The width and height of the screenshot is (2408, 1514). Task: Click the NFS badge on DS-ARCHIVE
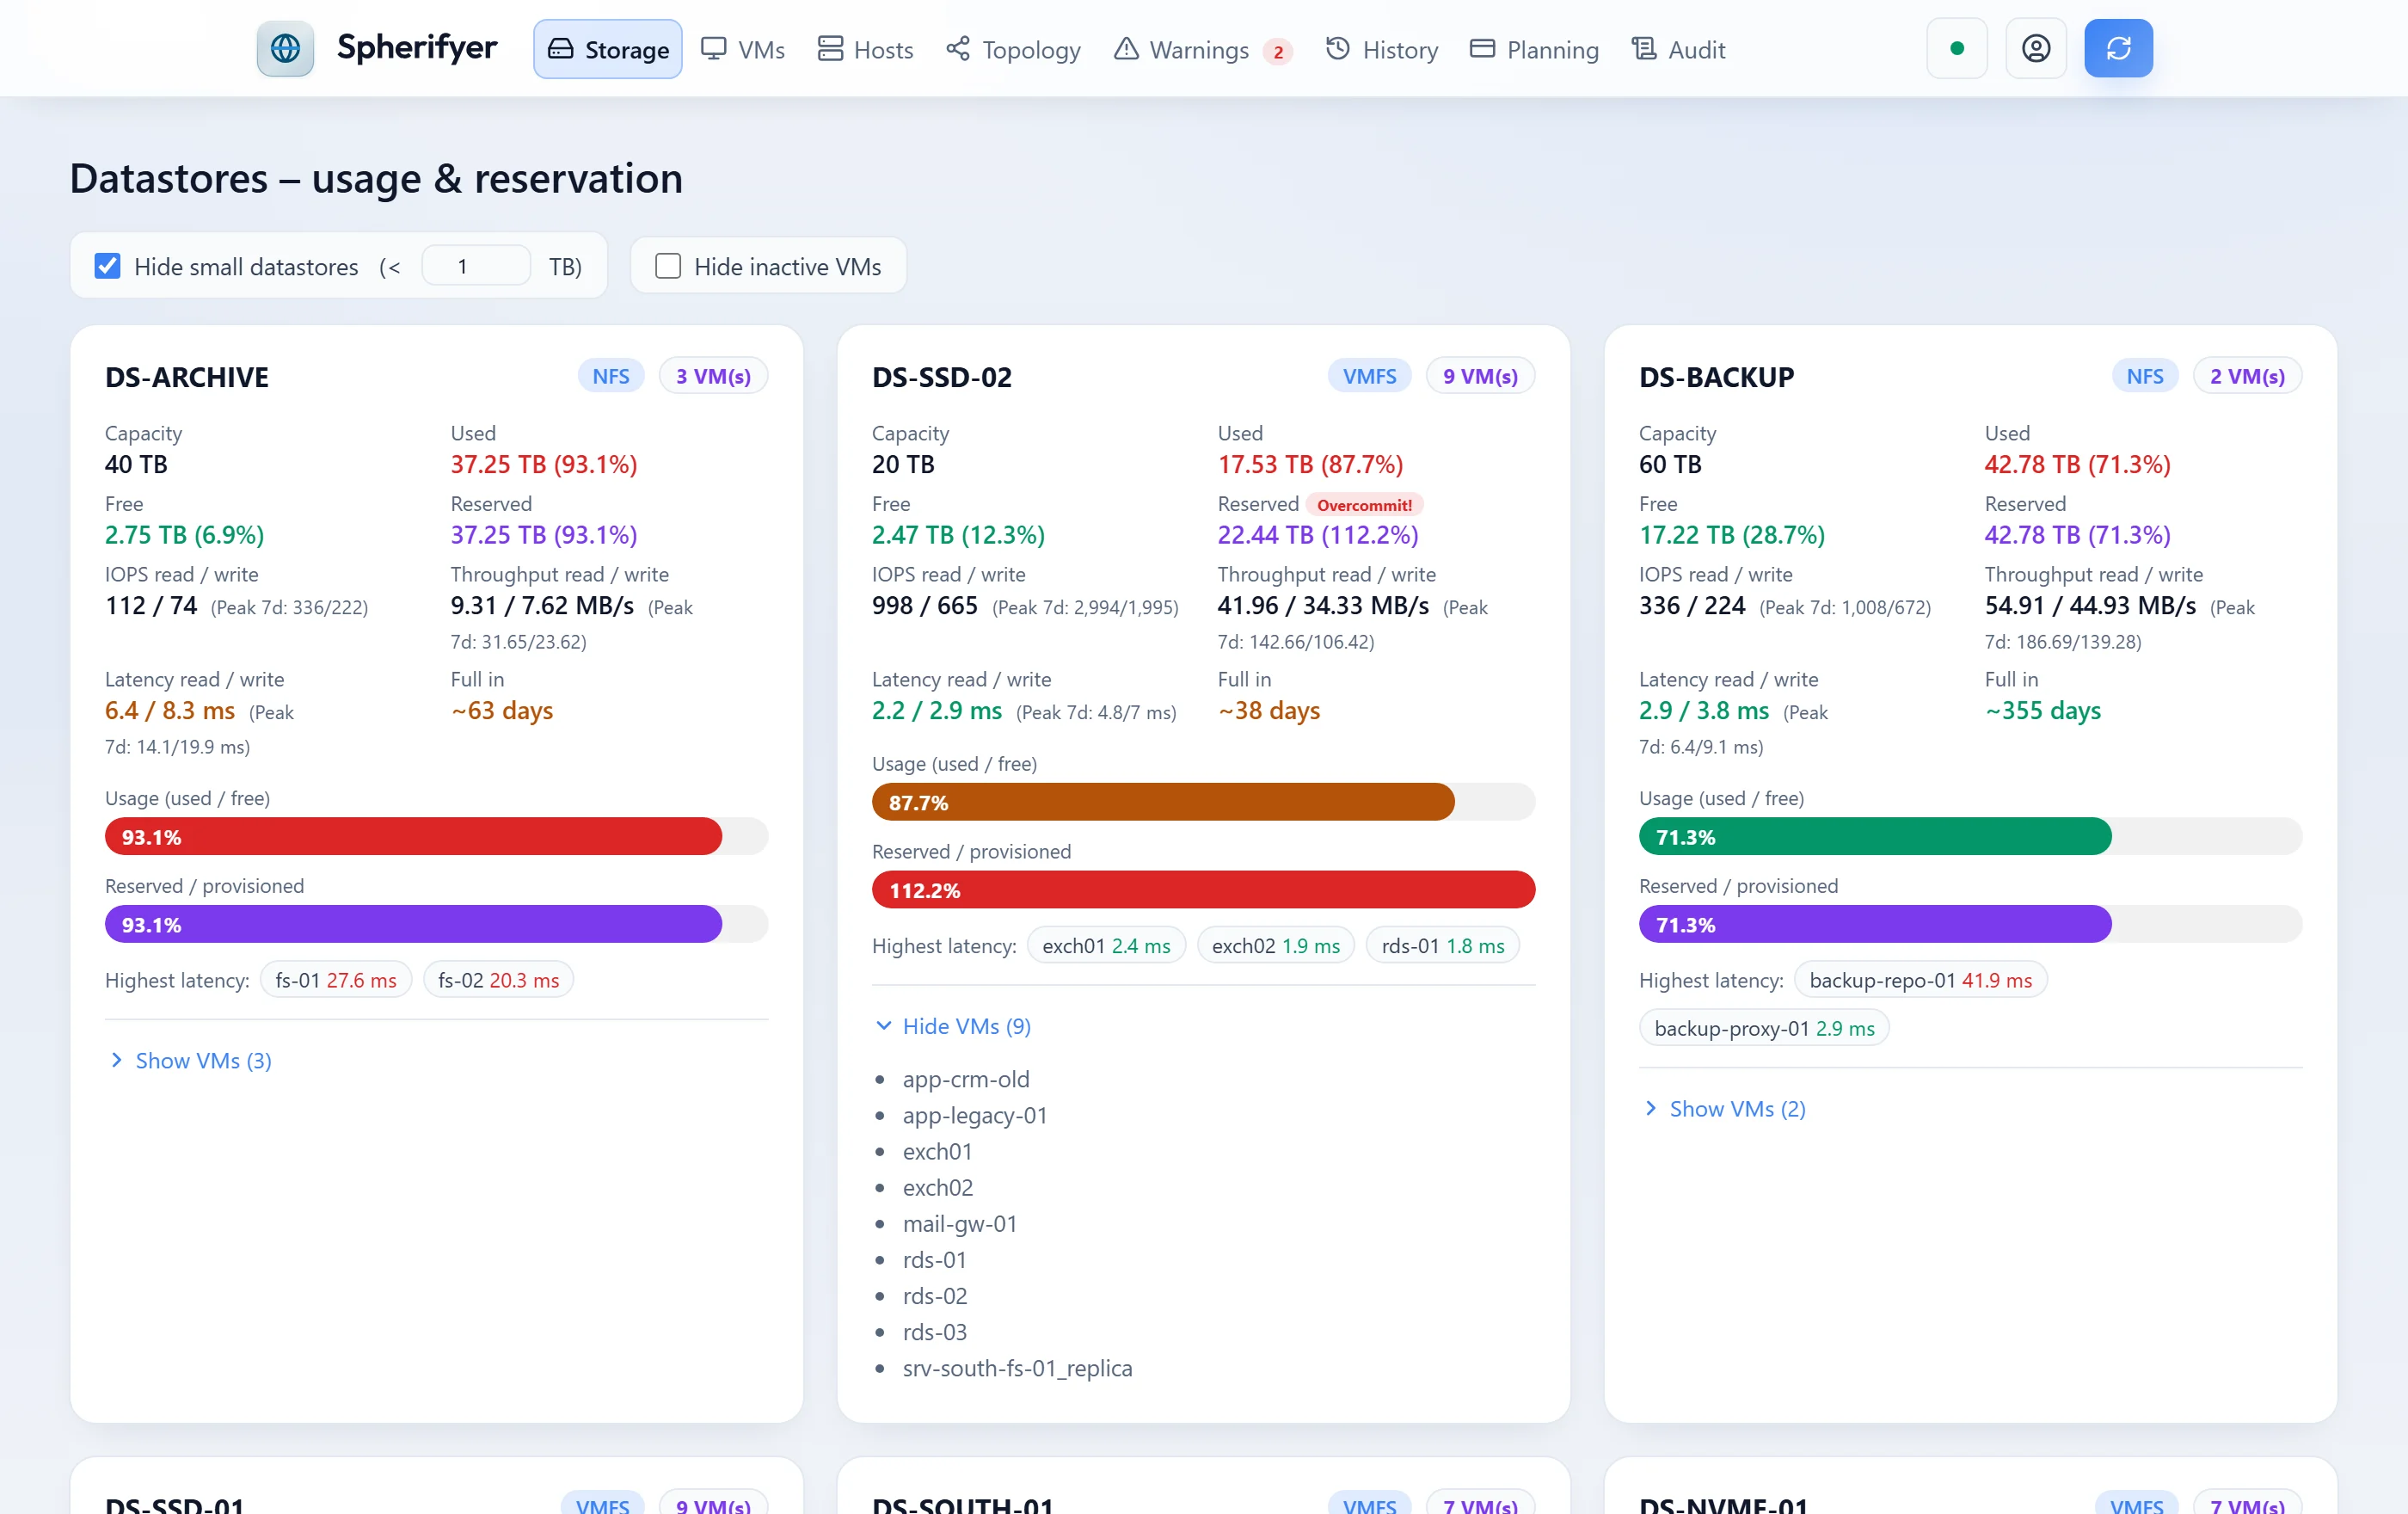pos(611,376)
